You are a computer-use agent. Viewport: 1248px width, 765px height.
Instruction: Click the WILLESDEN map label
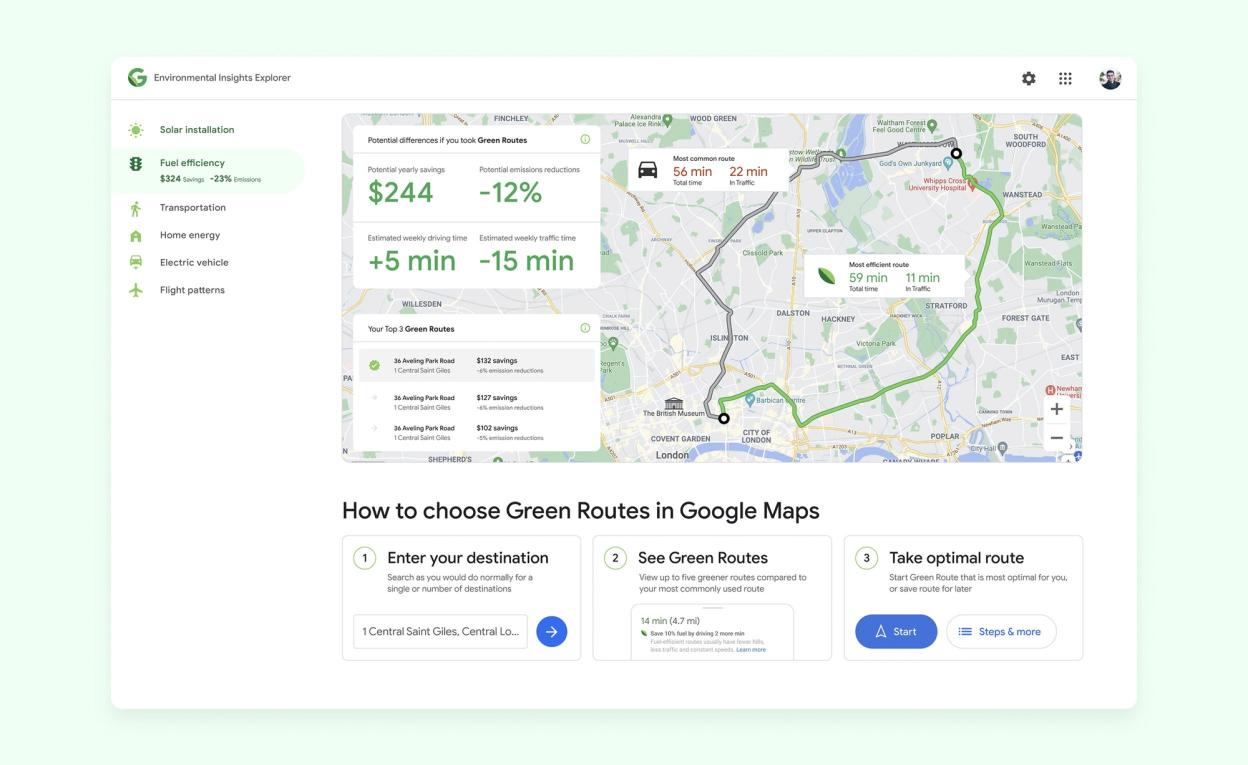[421, 303]
